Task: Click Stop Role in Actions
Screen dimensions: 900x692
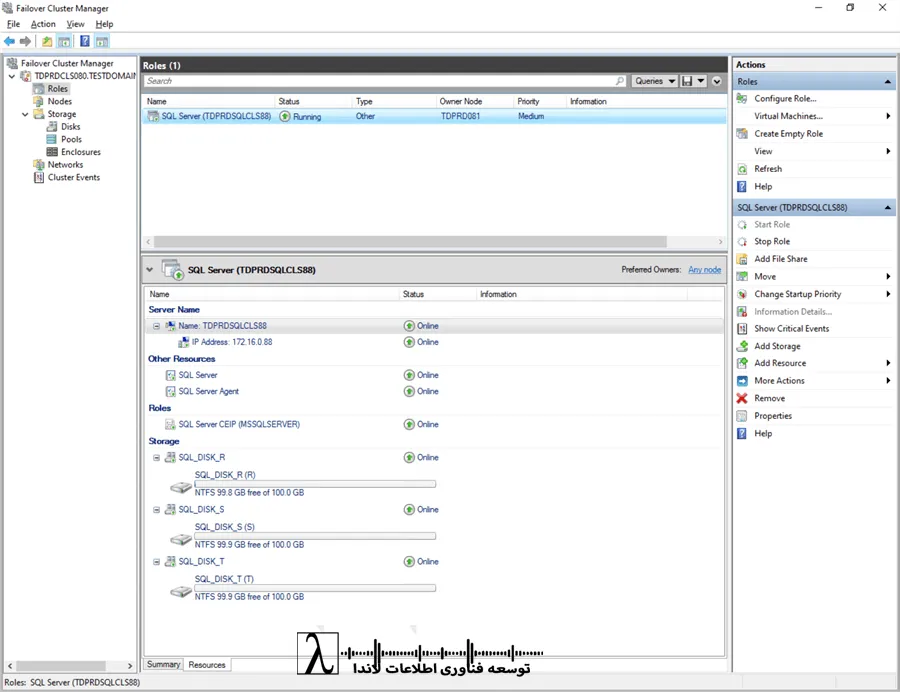Action: pyautogui.click(x=772, y=242)
